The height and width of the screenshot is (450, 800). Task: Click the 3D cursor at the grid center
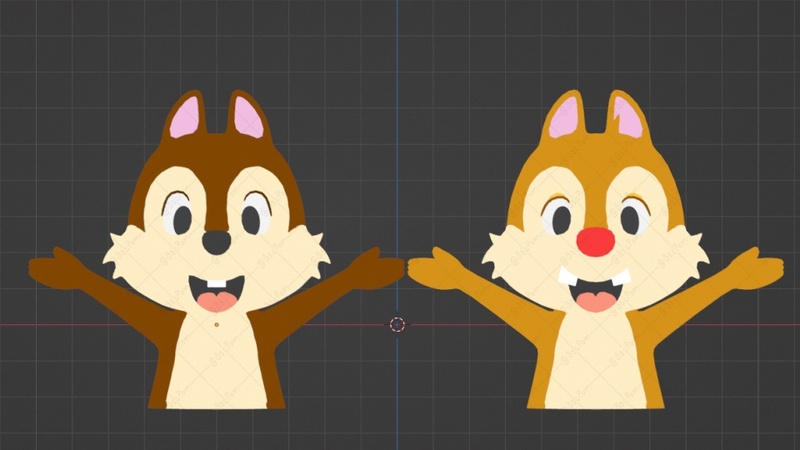point(397,324)
